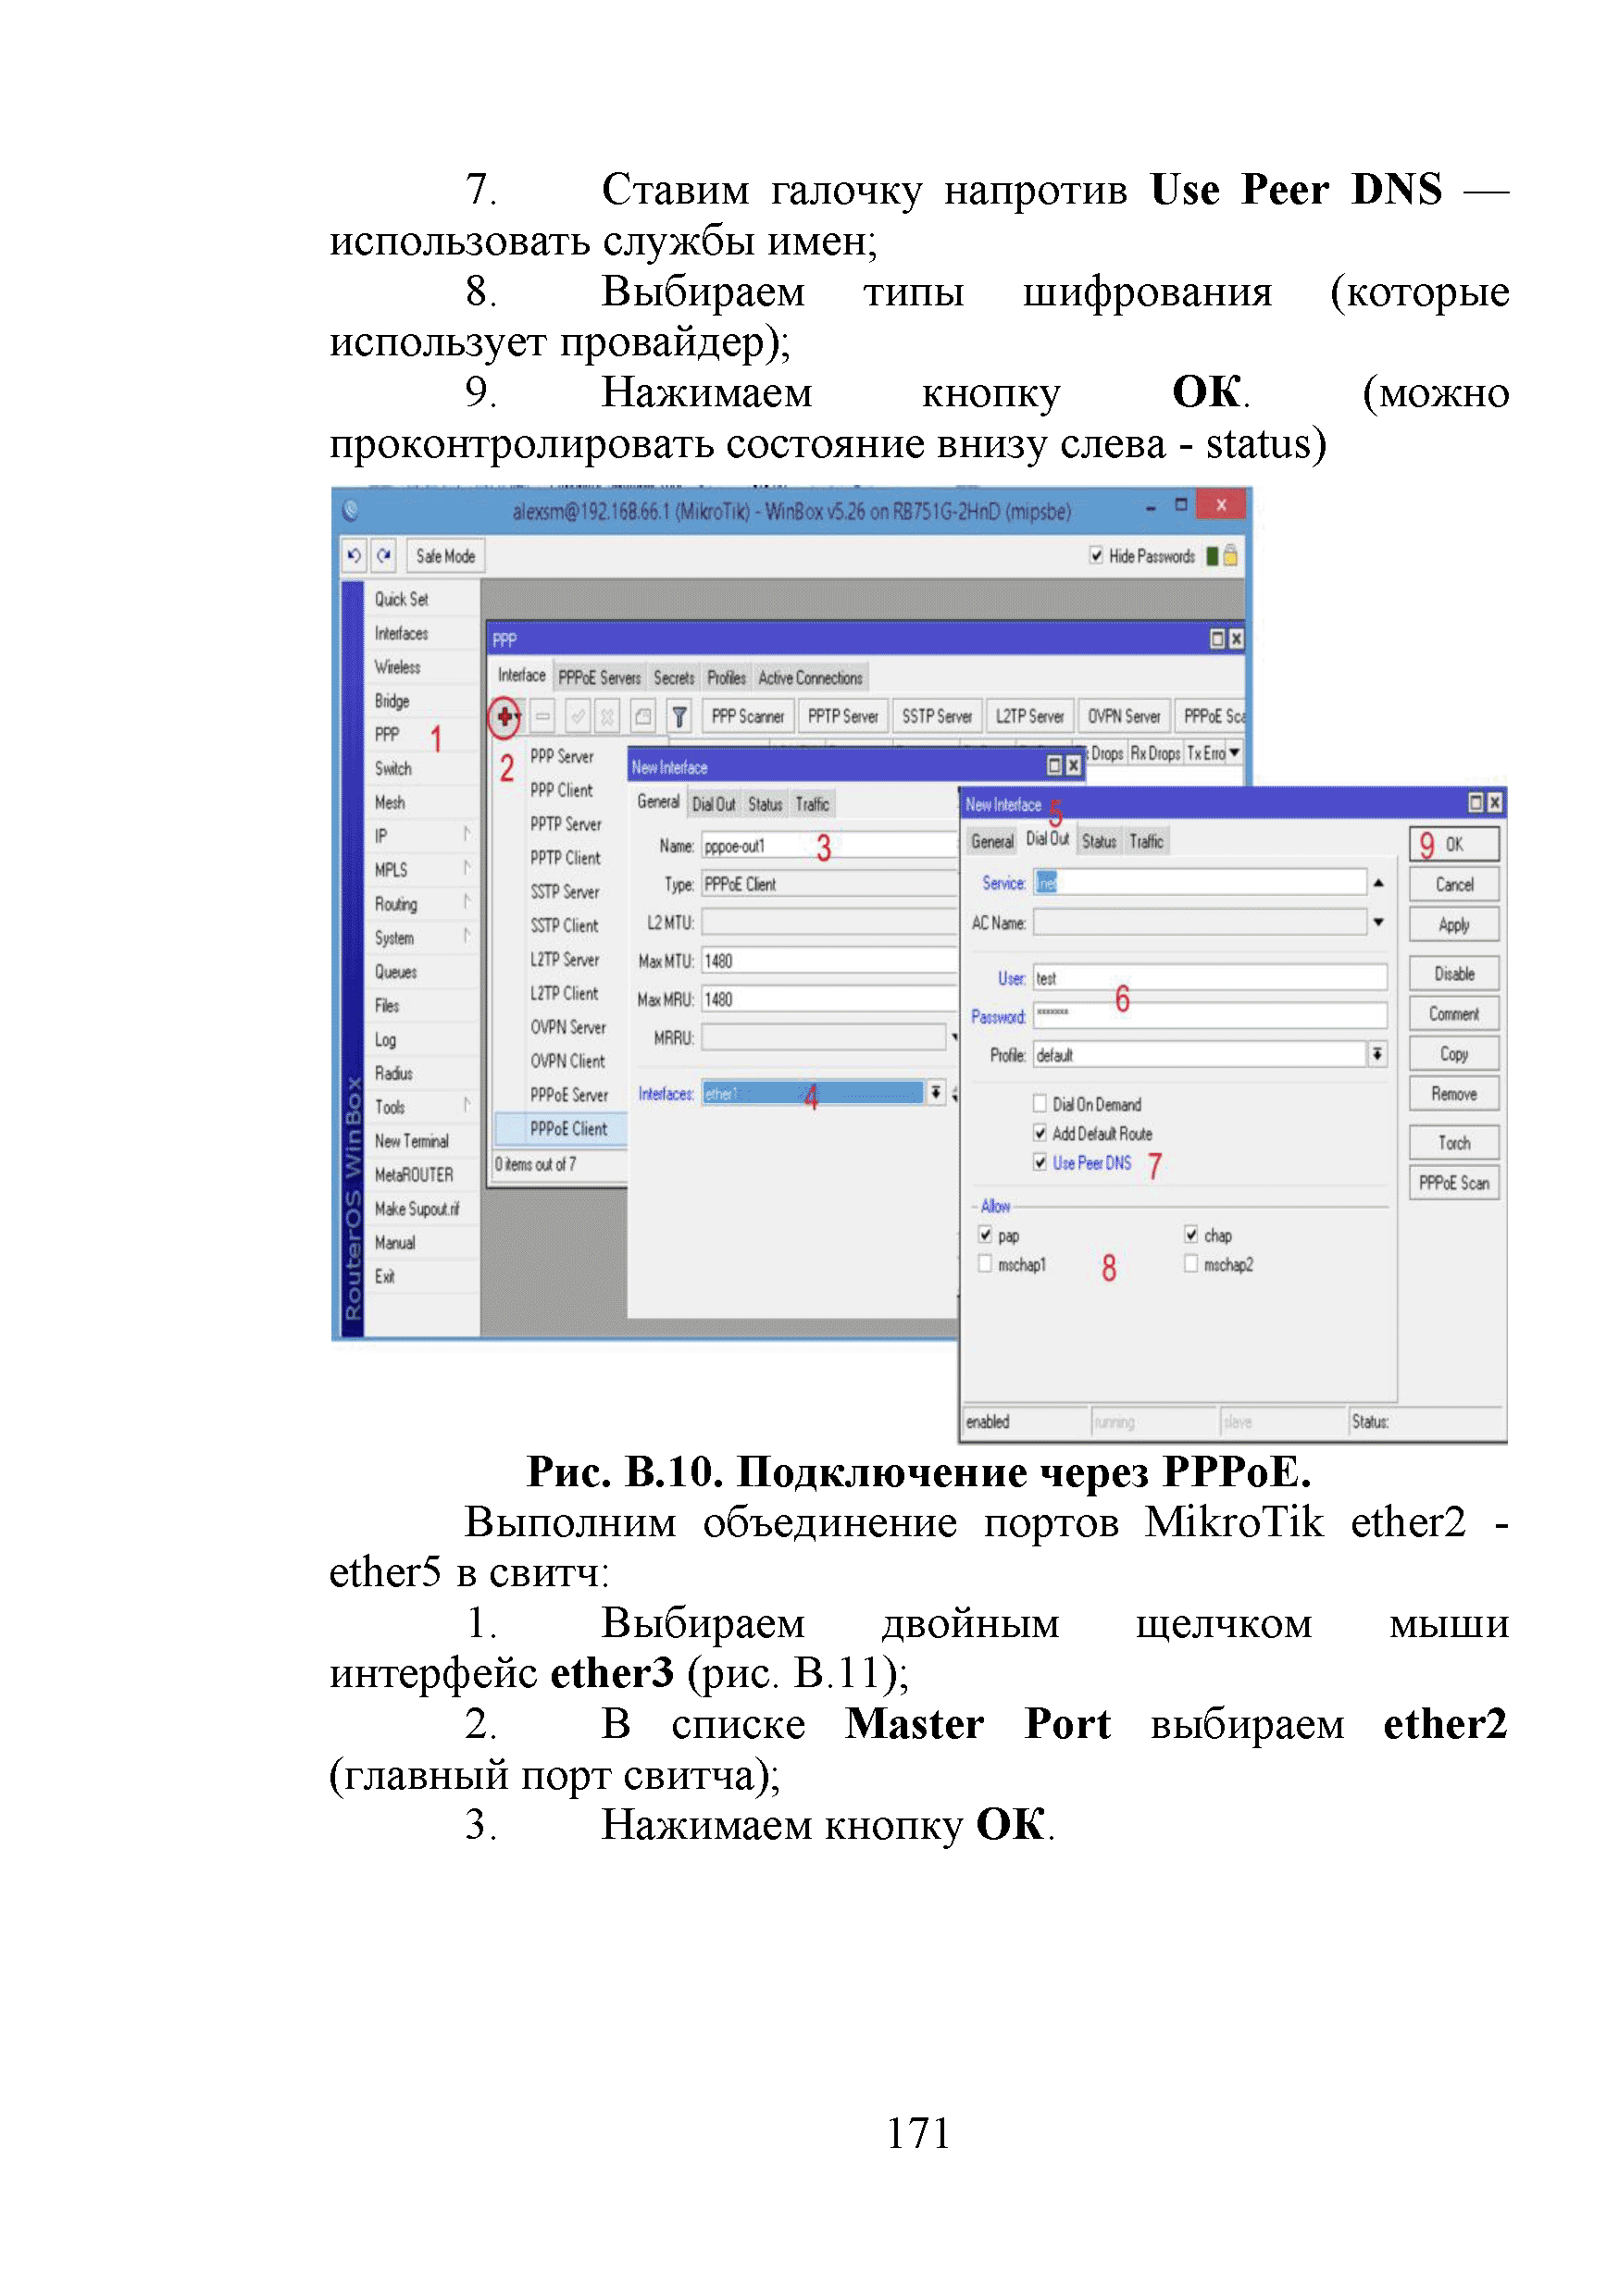This screenshot has width=1619, height=2296.
Task: Click the Rx Drops column header
Action: tap(1156, 753)
